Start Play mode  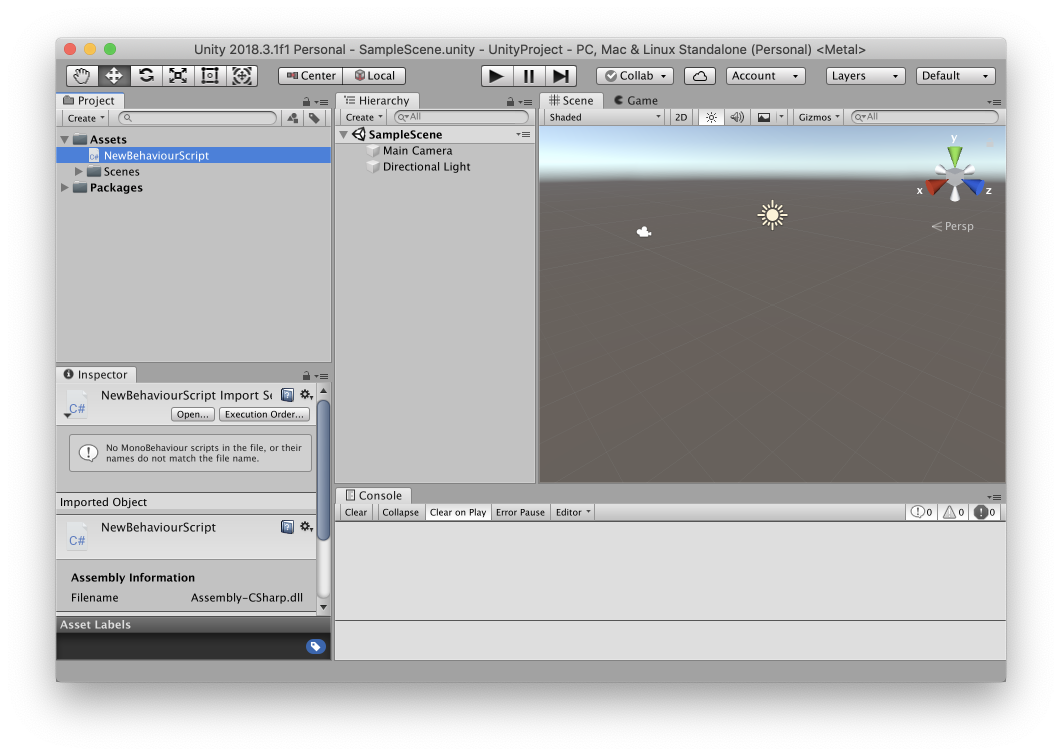pyautogui.click(x=496, y=76)
